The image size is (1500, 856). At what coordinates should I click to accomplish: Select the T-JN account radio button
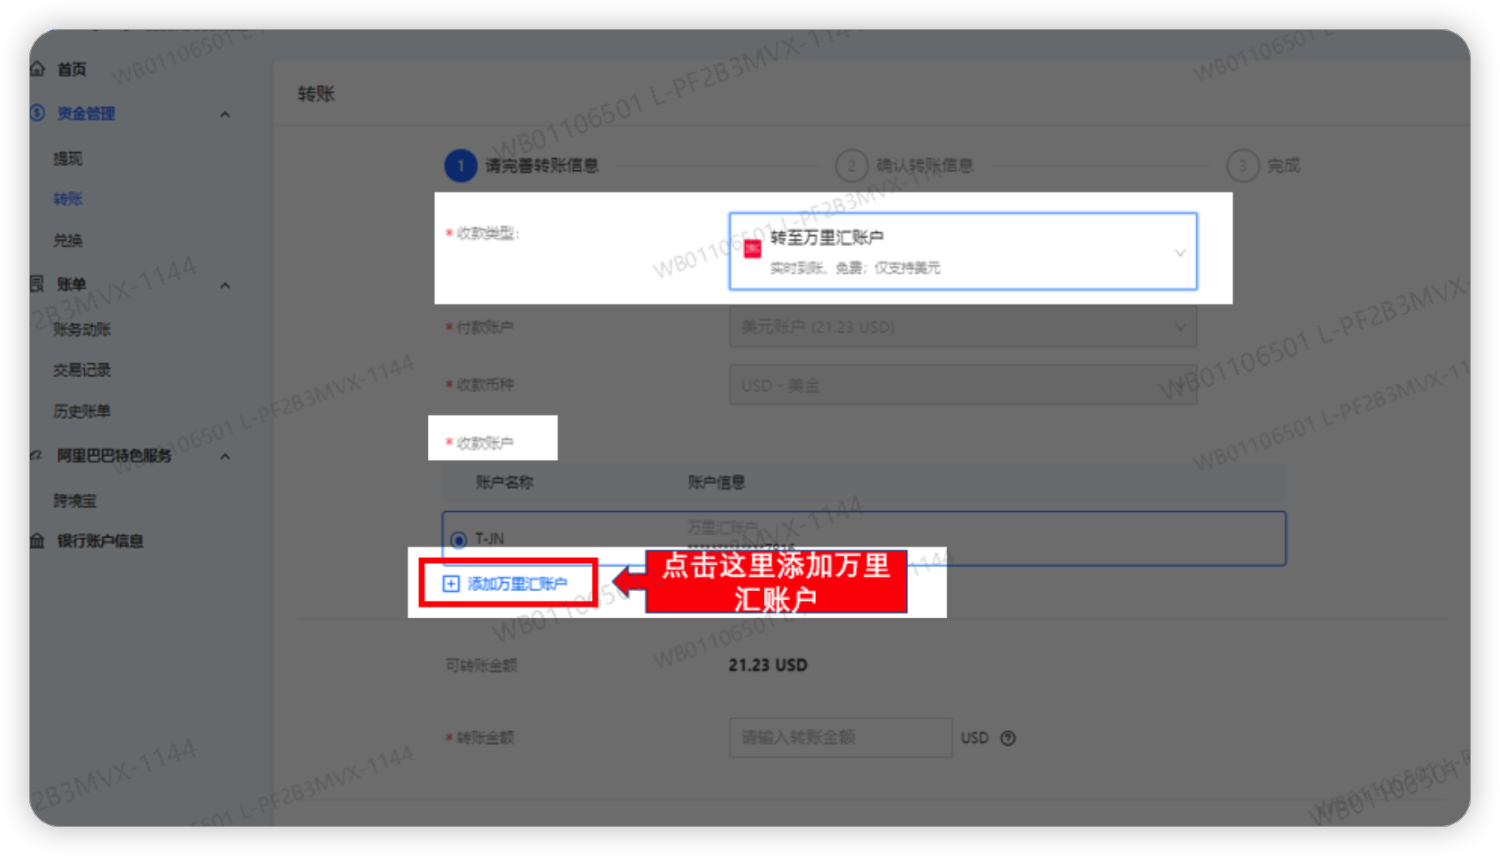(x=459, y=540)
